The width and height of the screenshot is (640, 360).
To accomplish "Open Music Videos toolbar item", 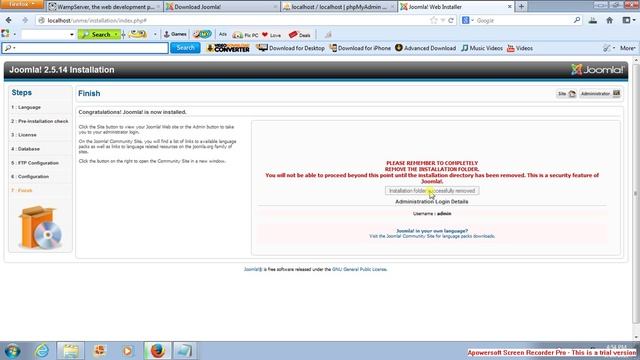I will (x=482, y=48).
